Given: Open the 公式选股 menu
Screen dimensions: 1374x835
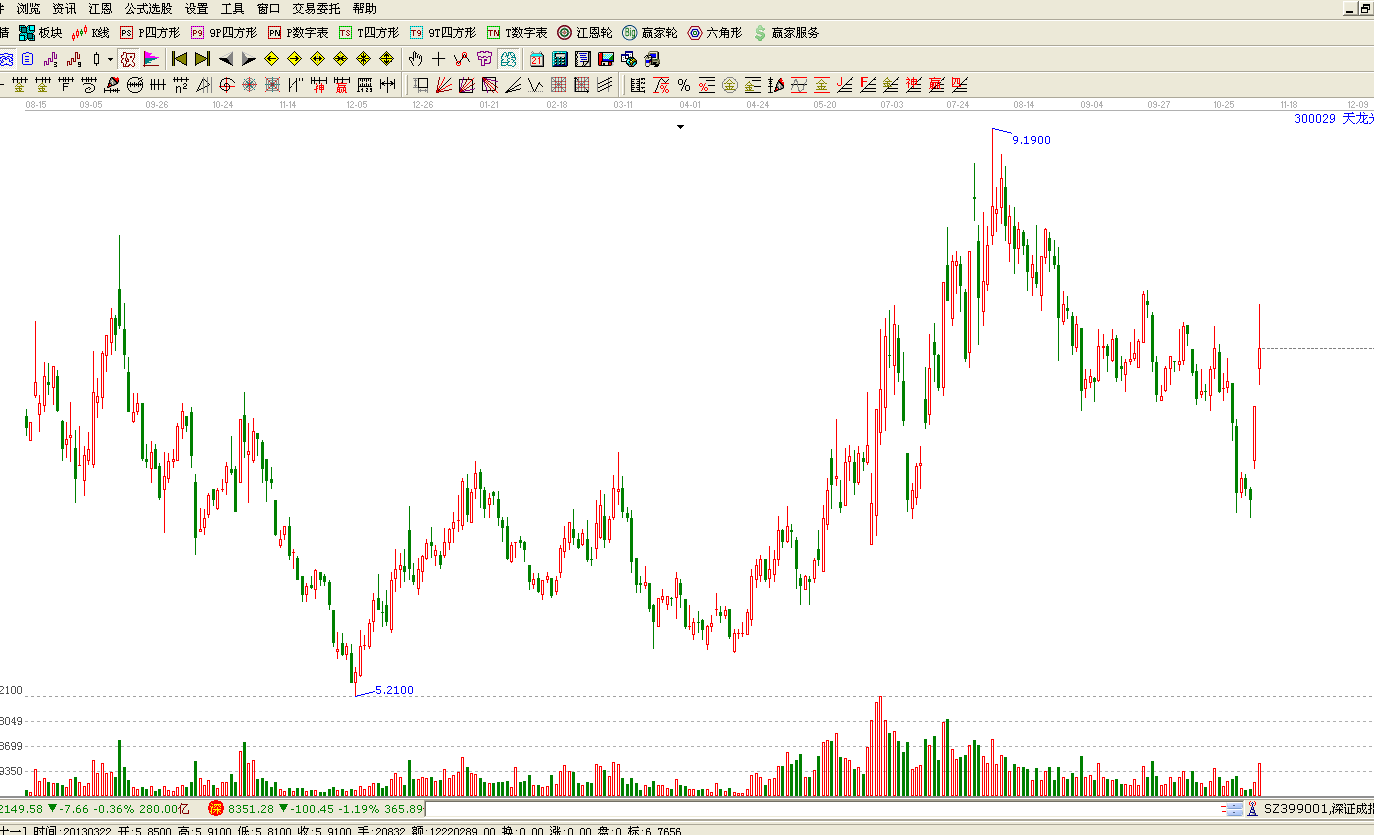Looking at the screenshot, I should (x=148, y=8).
